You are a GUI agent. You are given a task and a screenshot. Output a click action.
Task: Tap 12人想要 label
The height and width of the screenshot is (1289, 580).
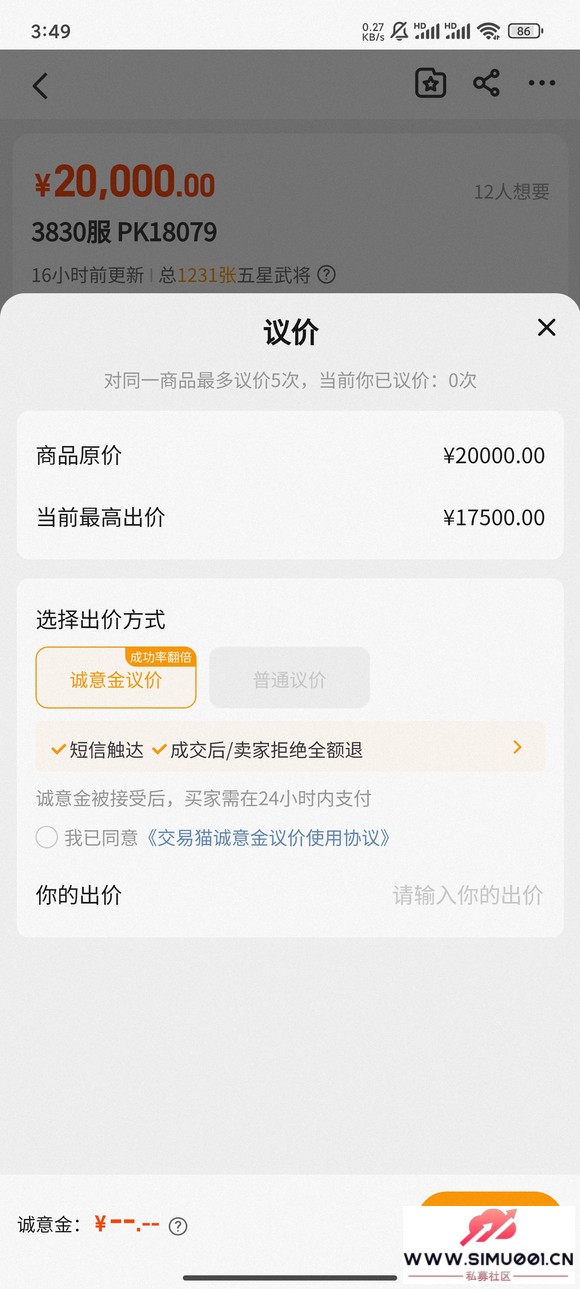[x=512, y=191]
